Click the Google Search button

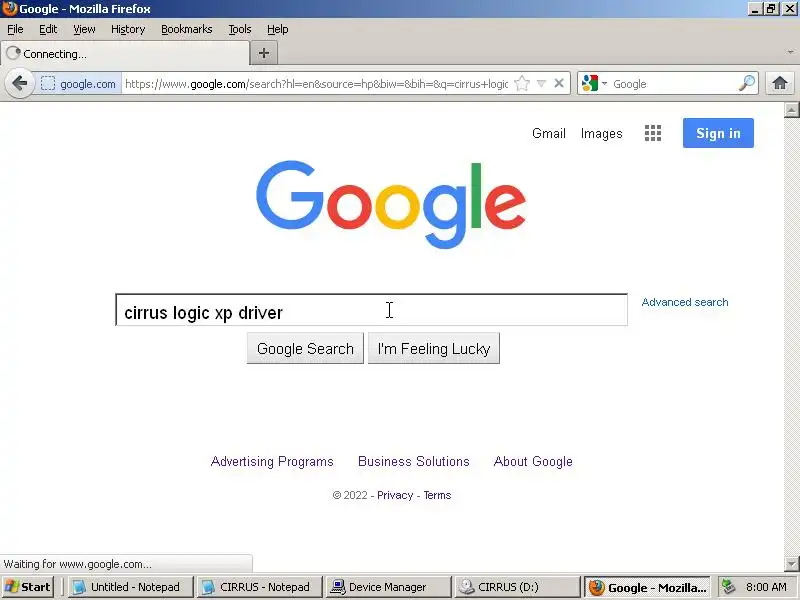(305, 348)
